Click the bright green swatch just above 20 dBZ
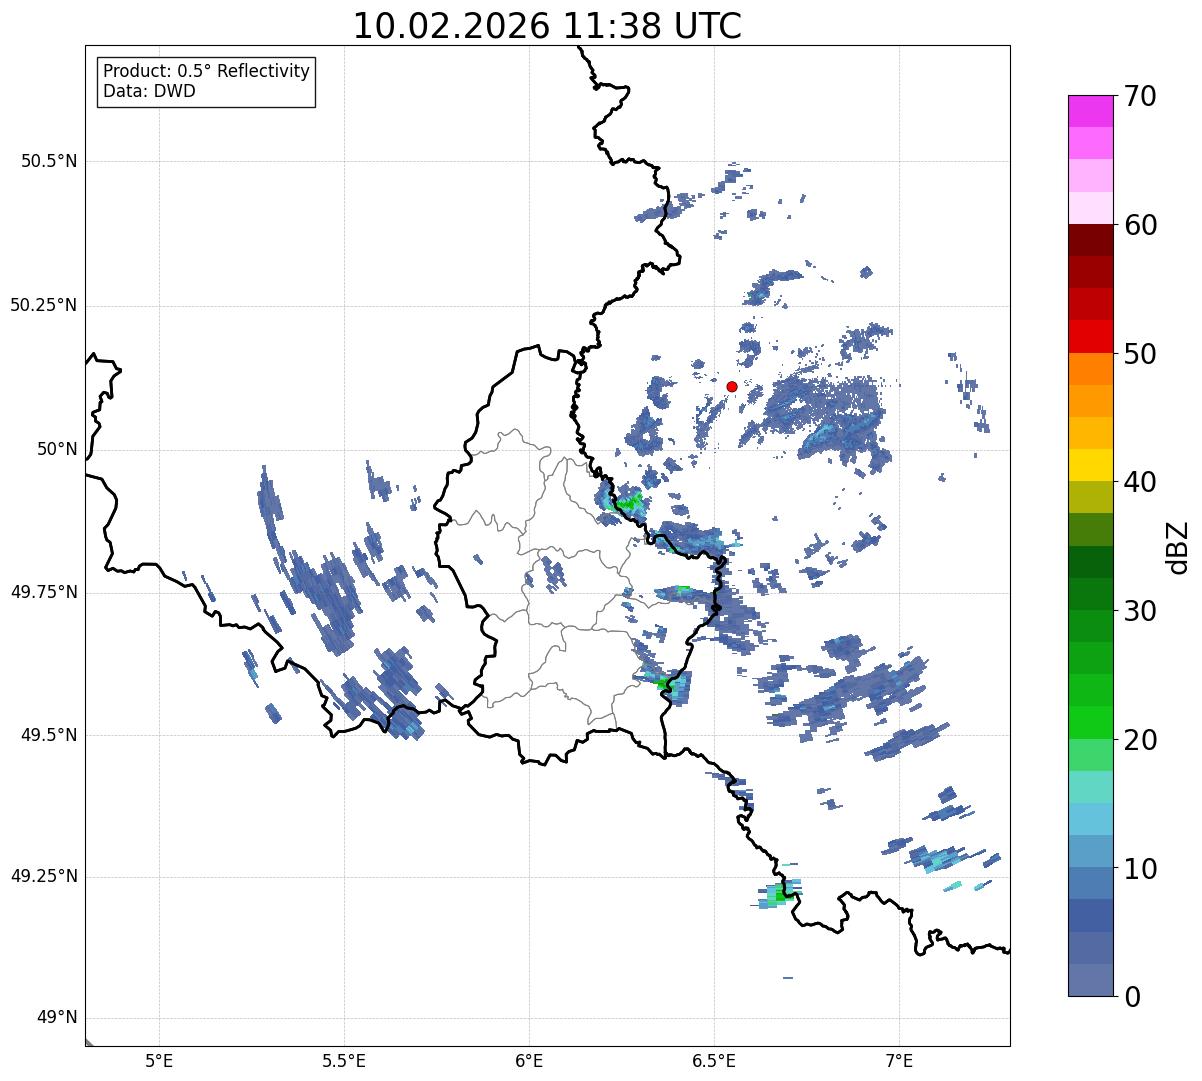Viewport: 1202px width, 1081px height. pyautogui.click(x=1090, y=723)
